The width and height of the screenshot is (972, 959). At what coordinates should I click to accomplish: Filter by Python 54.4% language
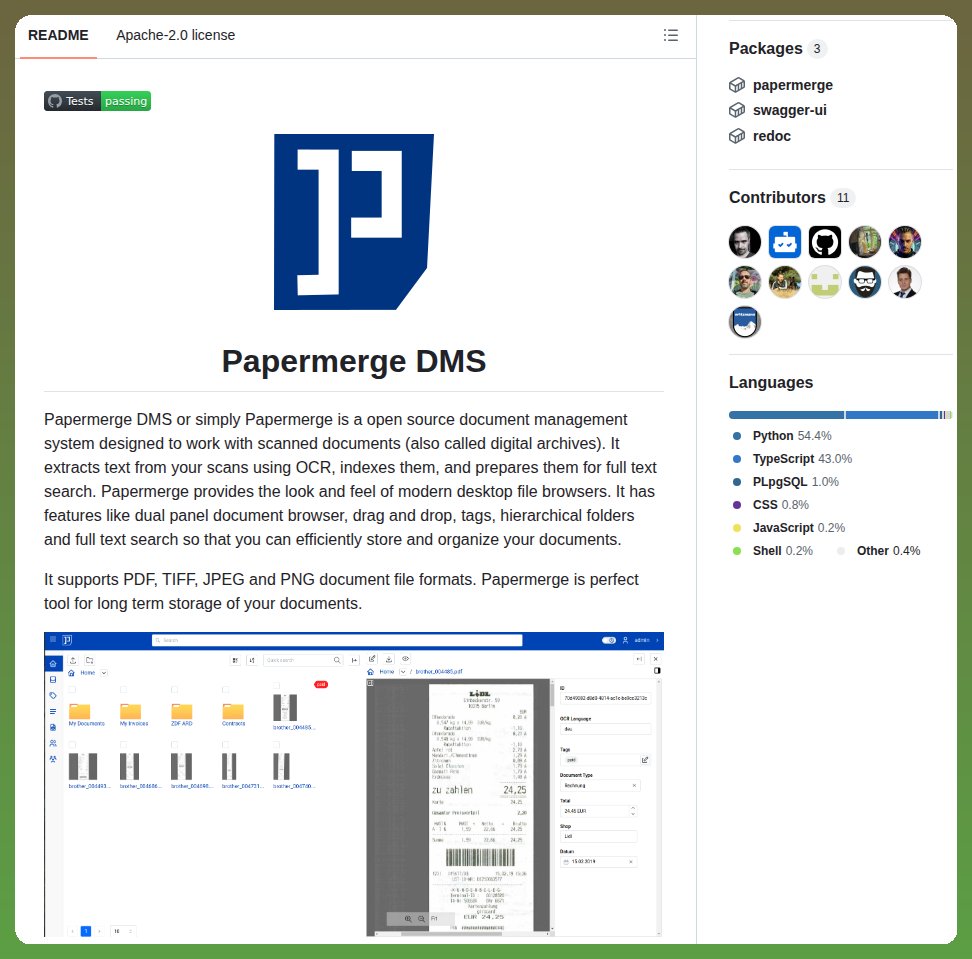point(782,436)
